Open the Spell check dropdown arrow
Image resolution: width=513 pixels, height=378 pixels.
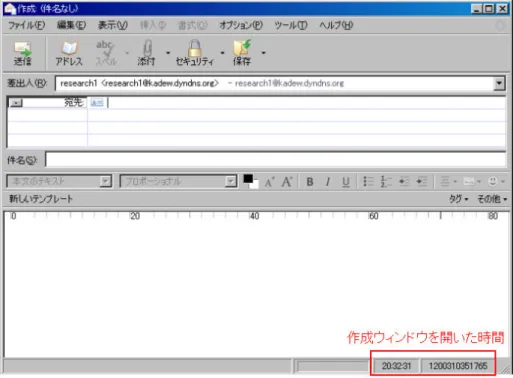point(127,53)
